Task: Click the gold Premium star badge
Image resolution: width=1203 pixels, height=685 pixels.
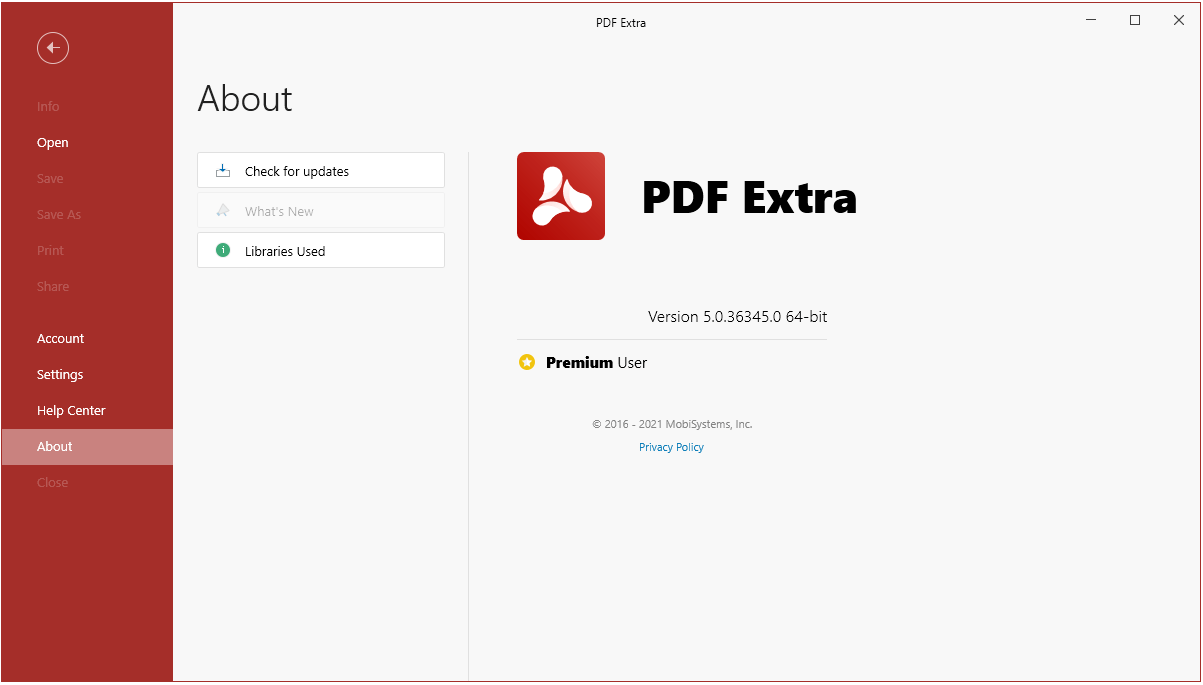Action: [x=527, y=362]
